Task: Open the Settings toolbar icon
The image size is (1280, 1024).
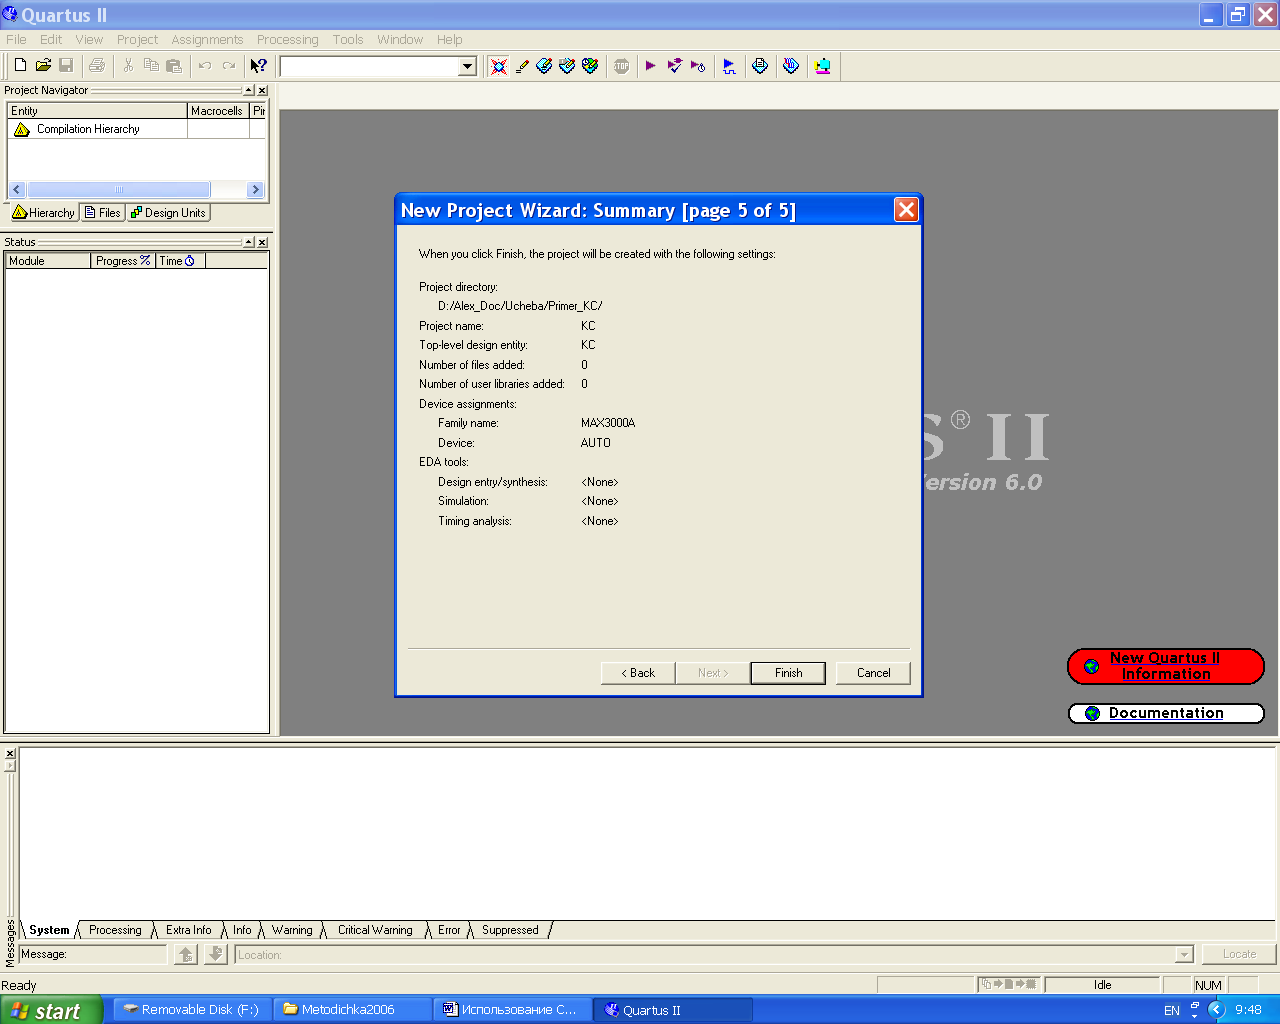Action: 544,66
